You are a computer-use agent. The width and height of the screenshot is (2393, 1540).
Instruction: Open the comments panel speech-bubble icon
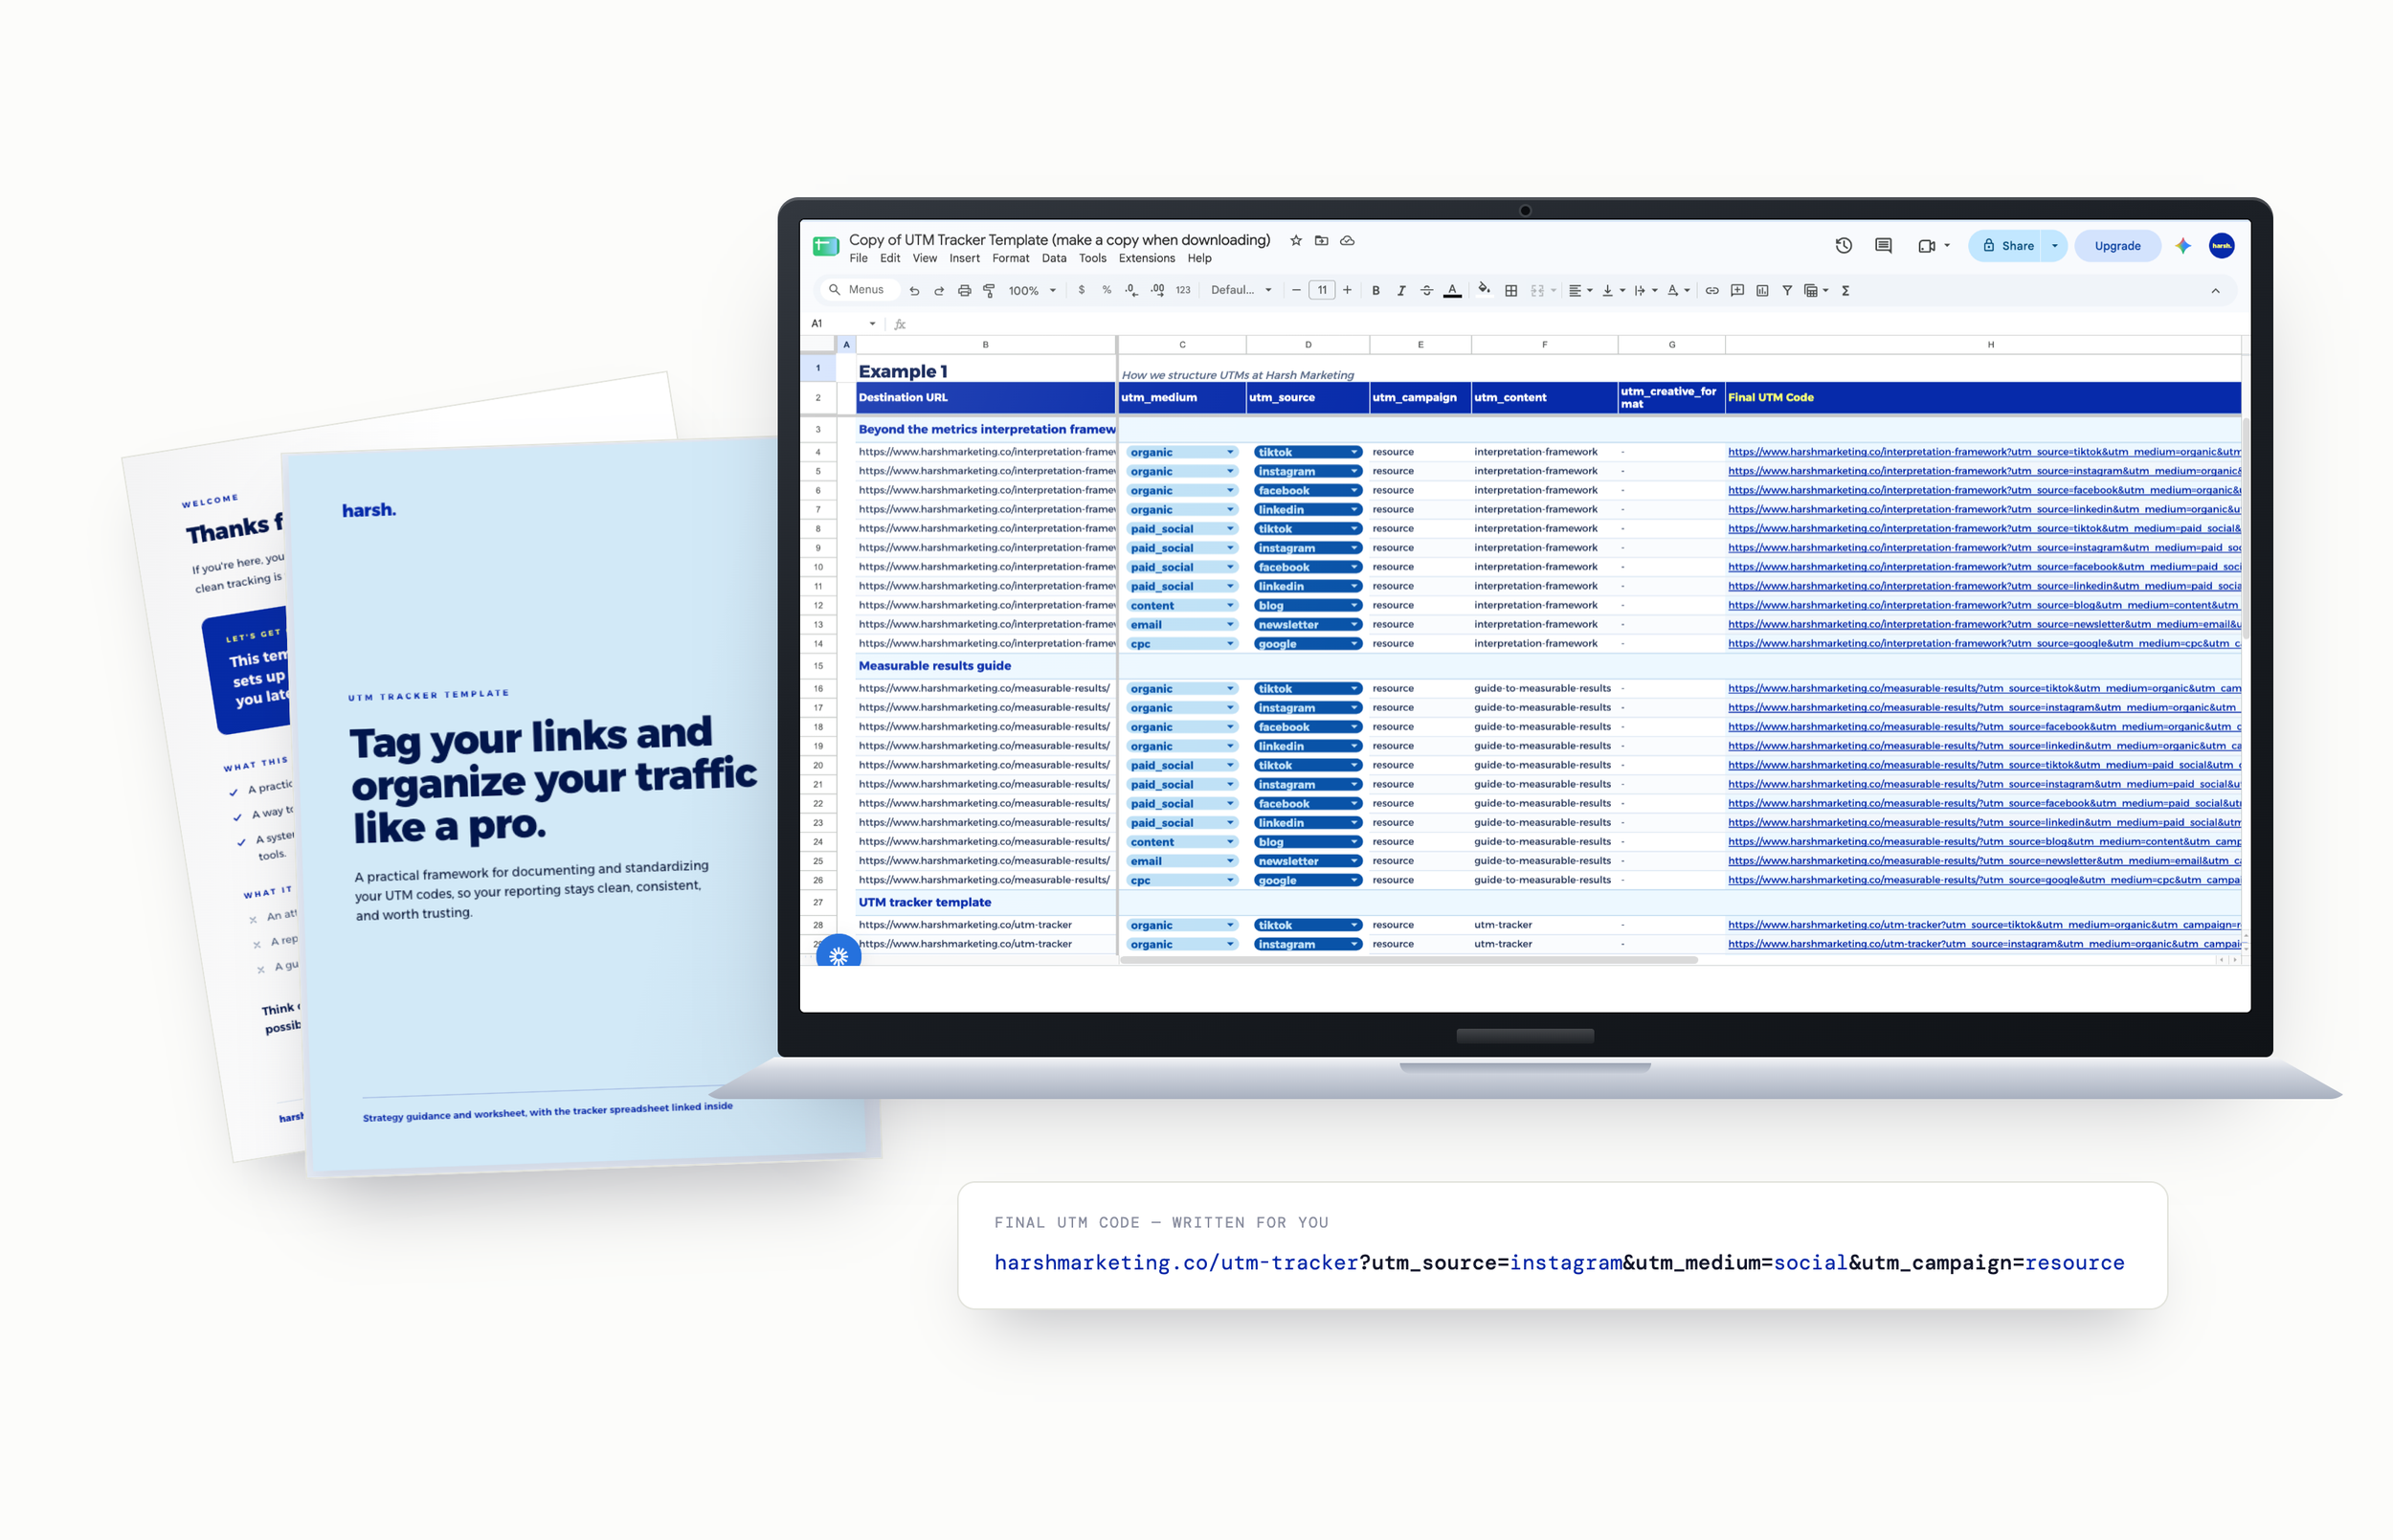[x=1883, y=246]
